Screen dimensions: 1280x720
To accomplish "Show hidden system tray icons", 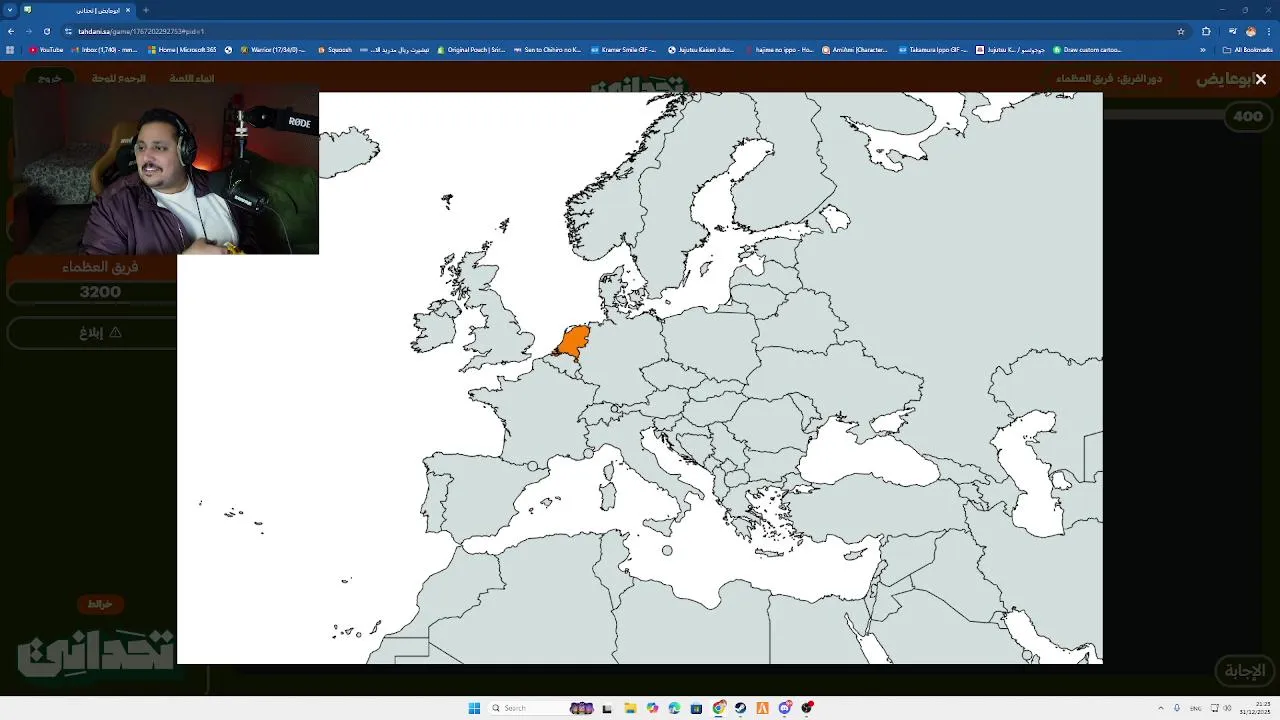I will (x=1160, y=708).
